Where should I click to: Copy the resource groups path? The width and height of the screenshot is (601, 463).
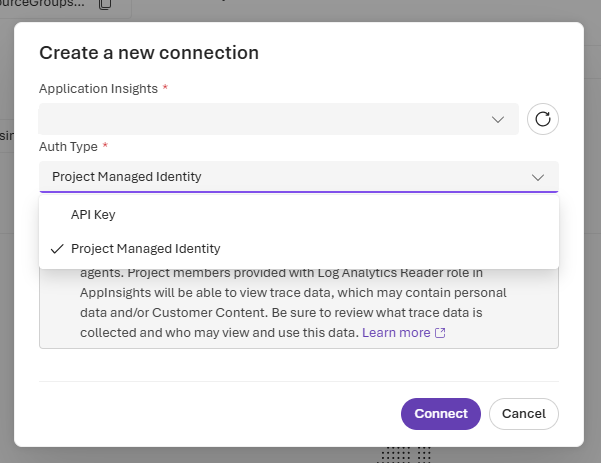[x=105, y=4]
